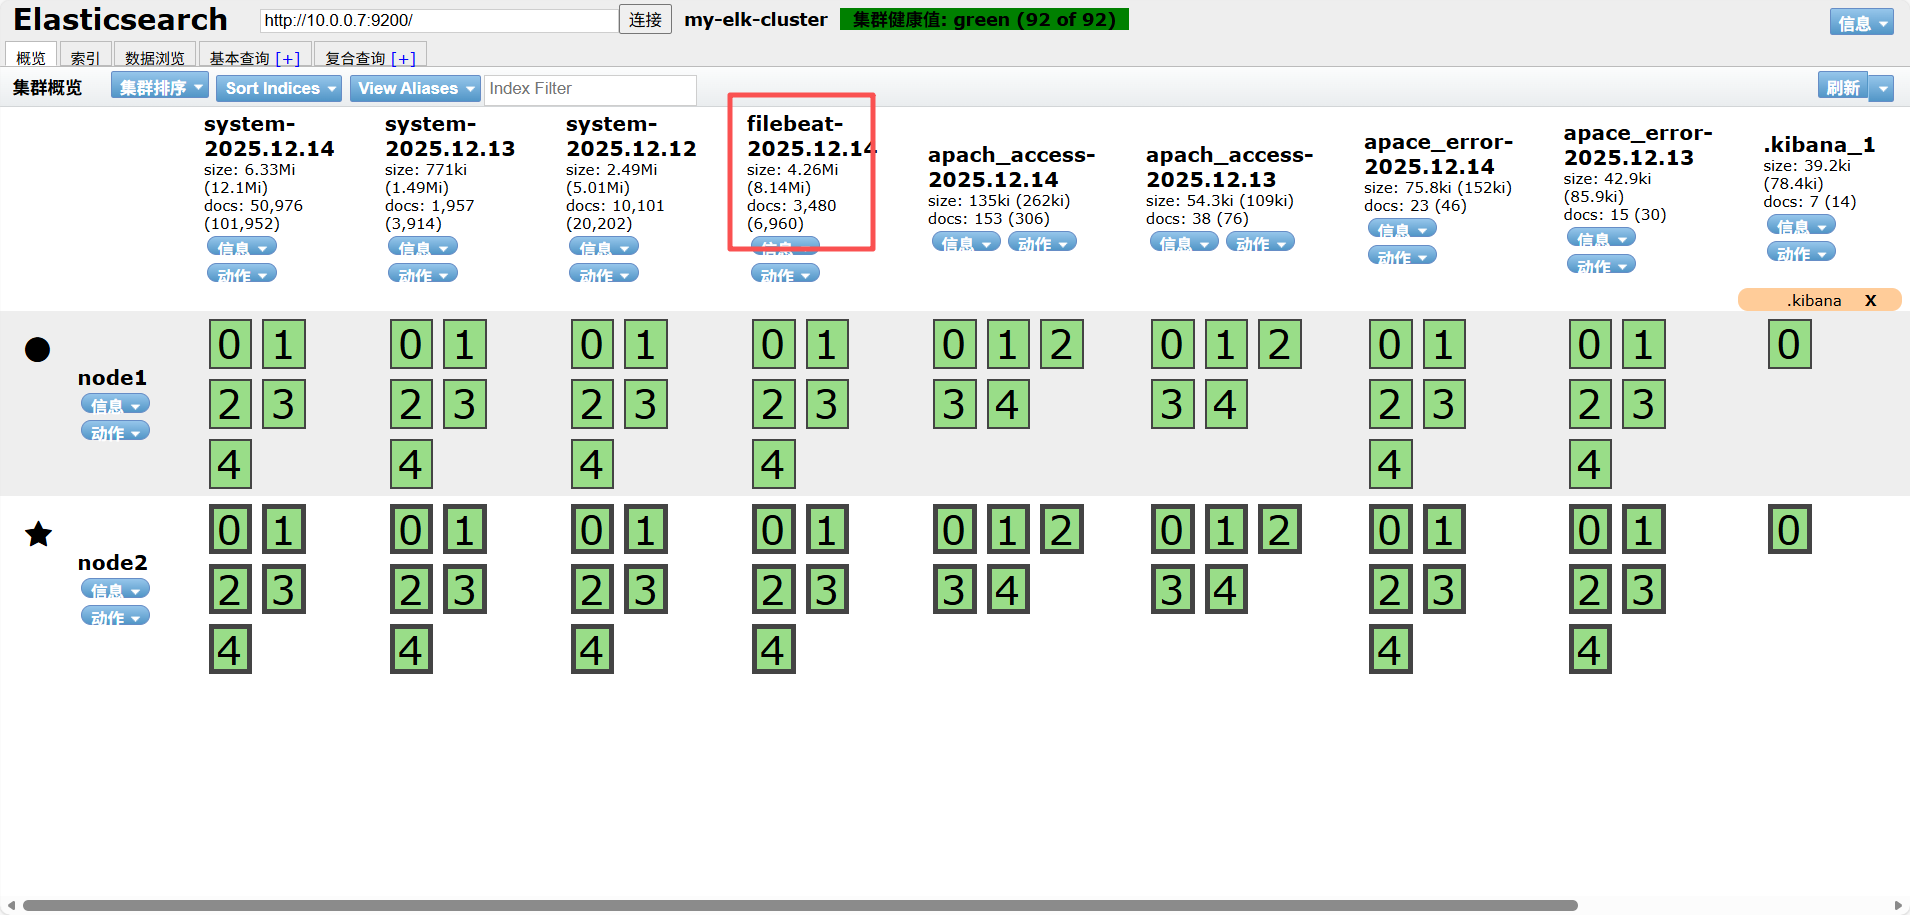Select shard 0 of apace_error-2025.12.13 on node2
1910x915 pixels.
[1590, 529]
